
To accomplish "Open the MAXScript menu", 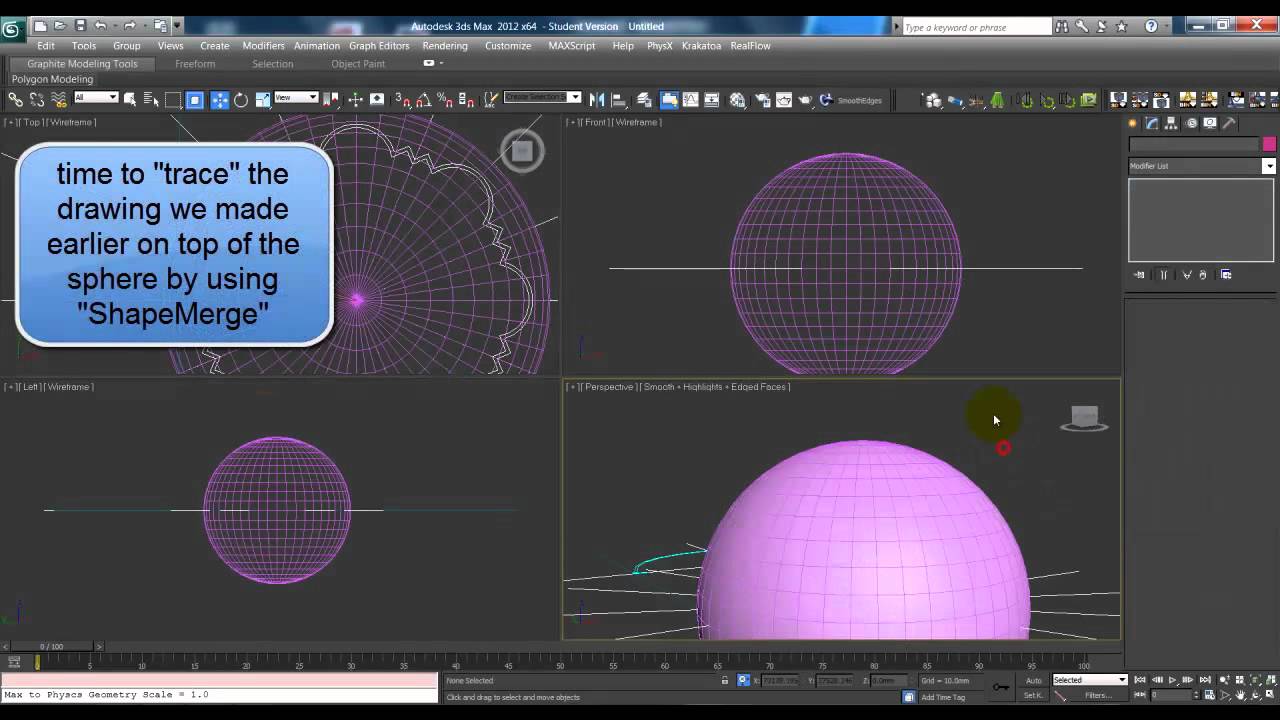I will (x=571, y=45).
